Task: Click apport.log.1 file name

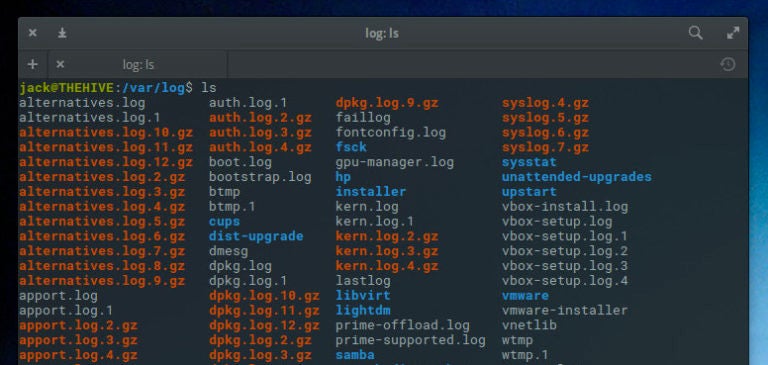Action: click(x=66, y=311)
